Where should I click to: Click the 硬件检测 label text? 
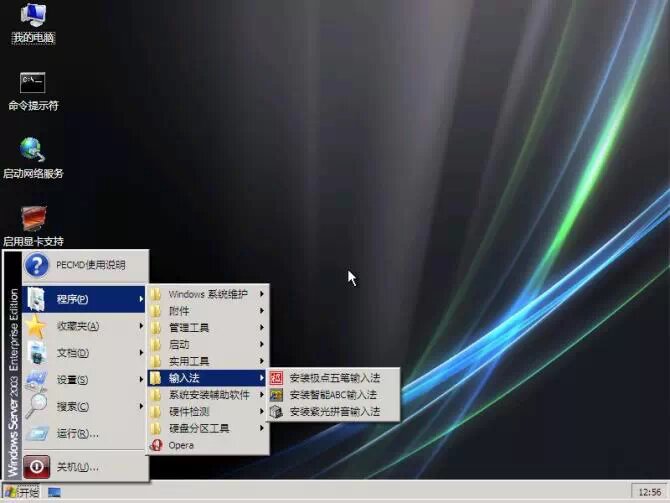coord(189,412)
